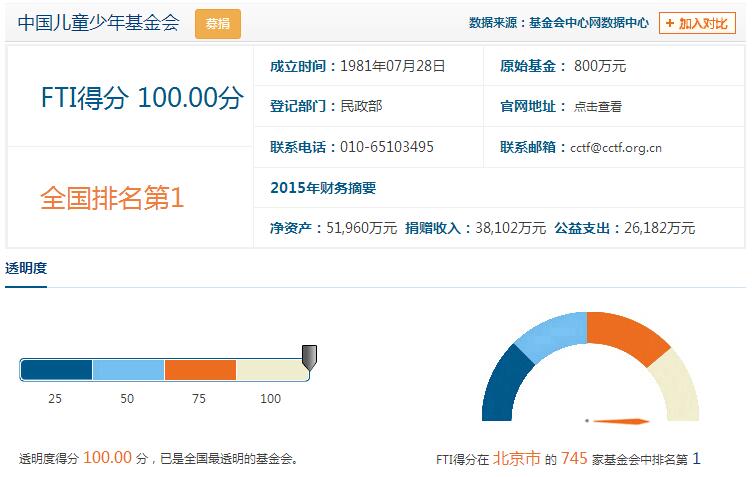The image size is (752, 477).
Task: Click the donation income value 38,102万元
Action: [510, 228]
